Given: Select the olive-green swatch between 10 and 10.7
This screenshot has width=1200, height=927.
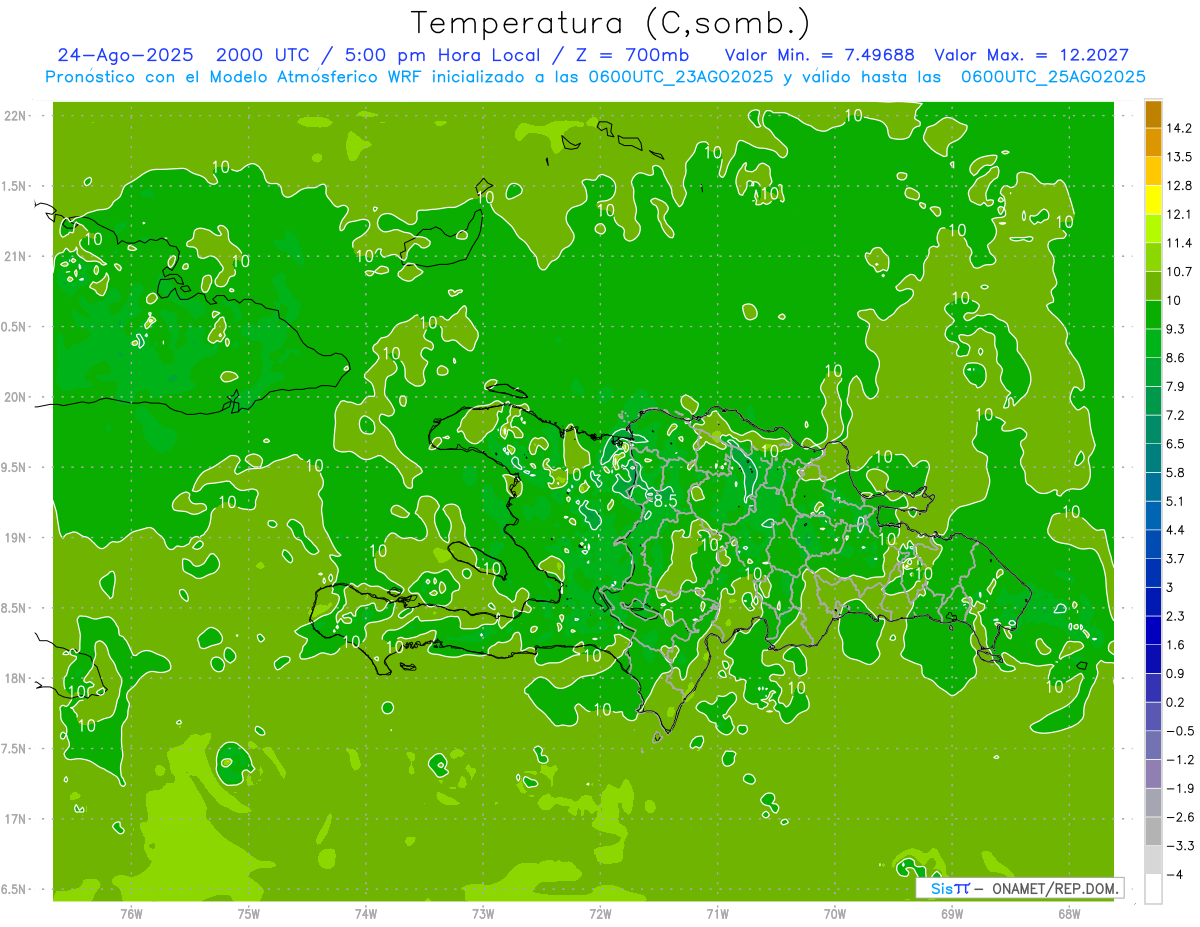Looking at the screenshot, I should [x=1153, y=286].
